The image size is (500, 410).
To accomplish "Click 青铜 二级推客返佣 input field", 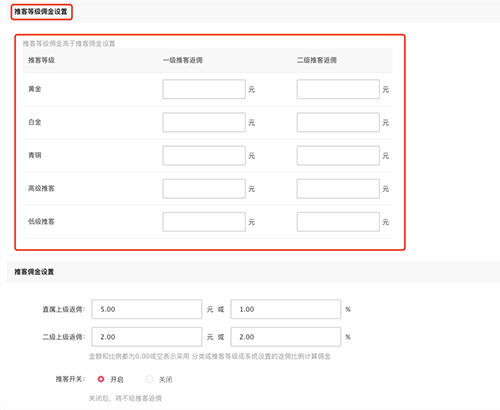I will point(338,155).
